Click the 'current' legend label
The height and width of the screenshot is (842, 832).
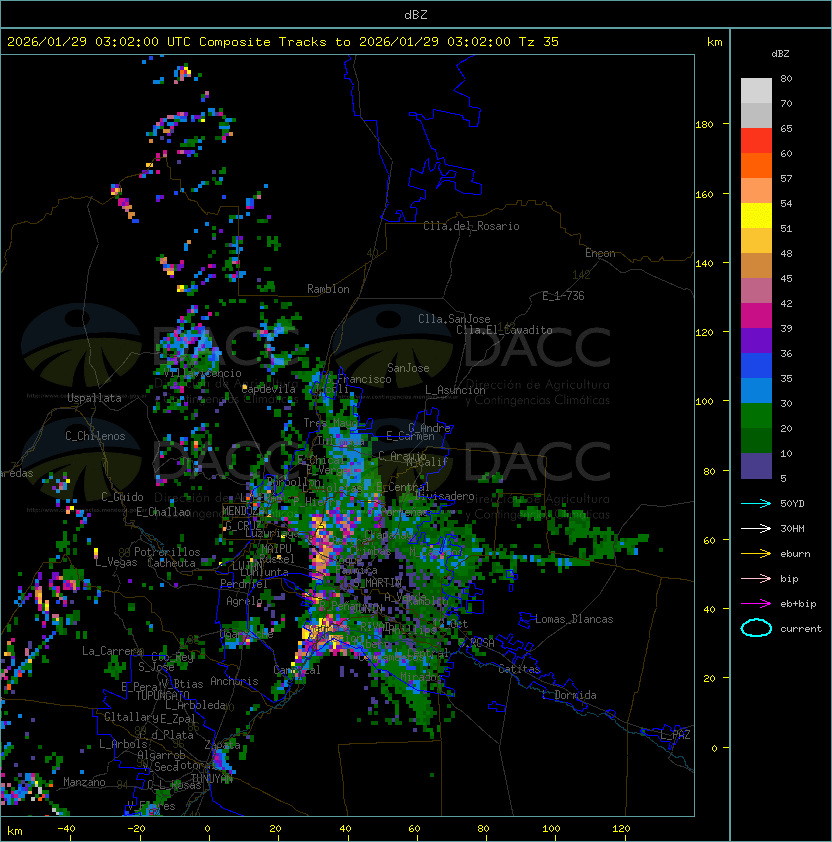[801, 629]
